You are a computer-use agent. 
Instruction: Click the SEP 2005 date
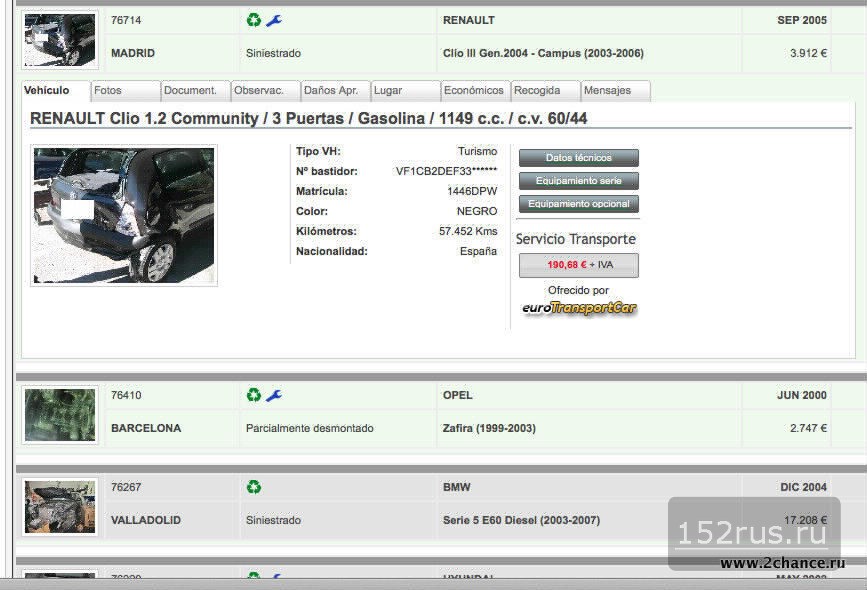802,20
